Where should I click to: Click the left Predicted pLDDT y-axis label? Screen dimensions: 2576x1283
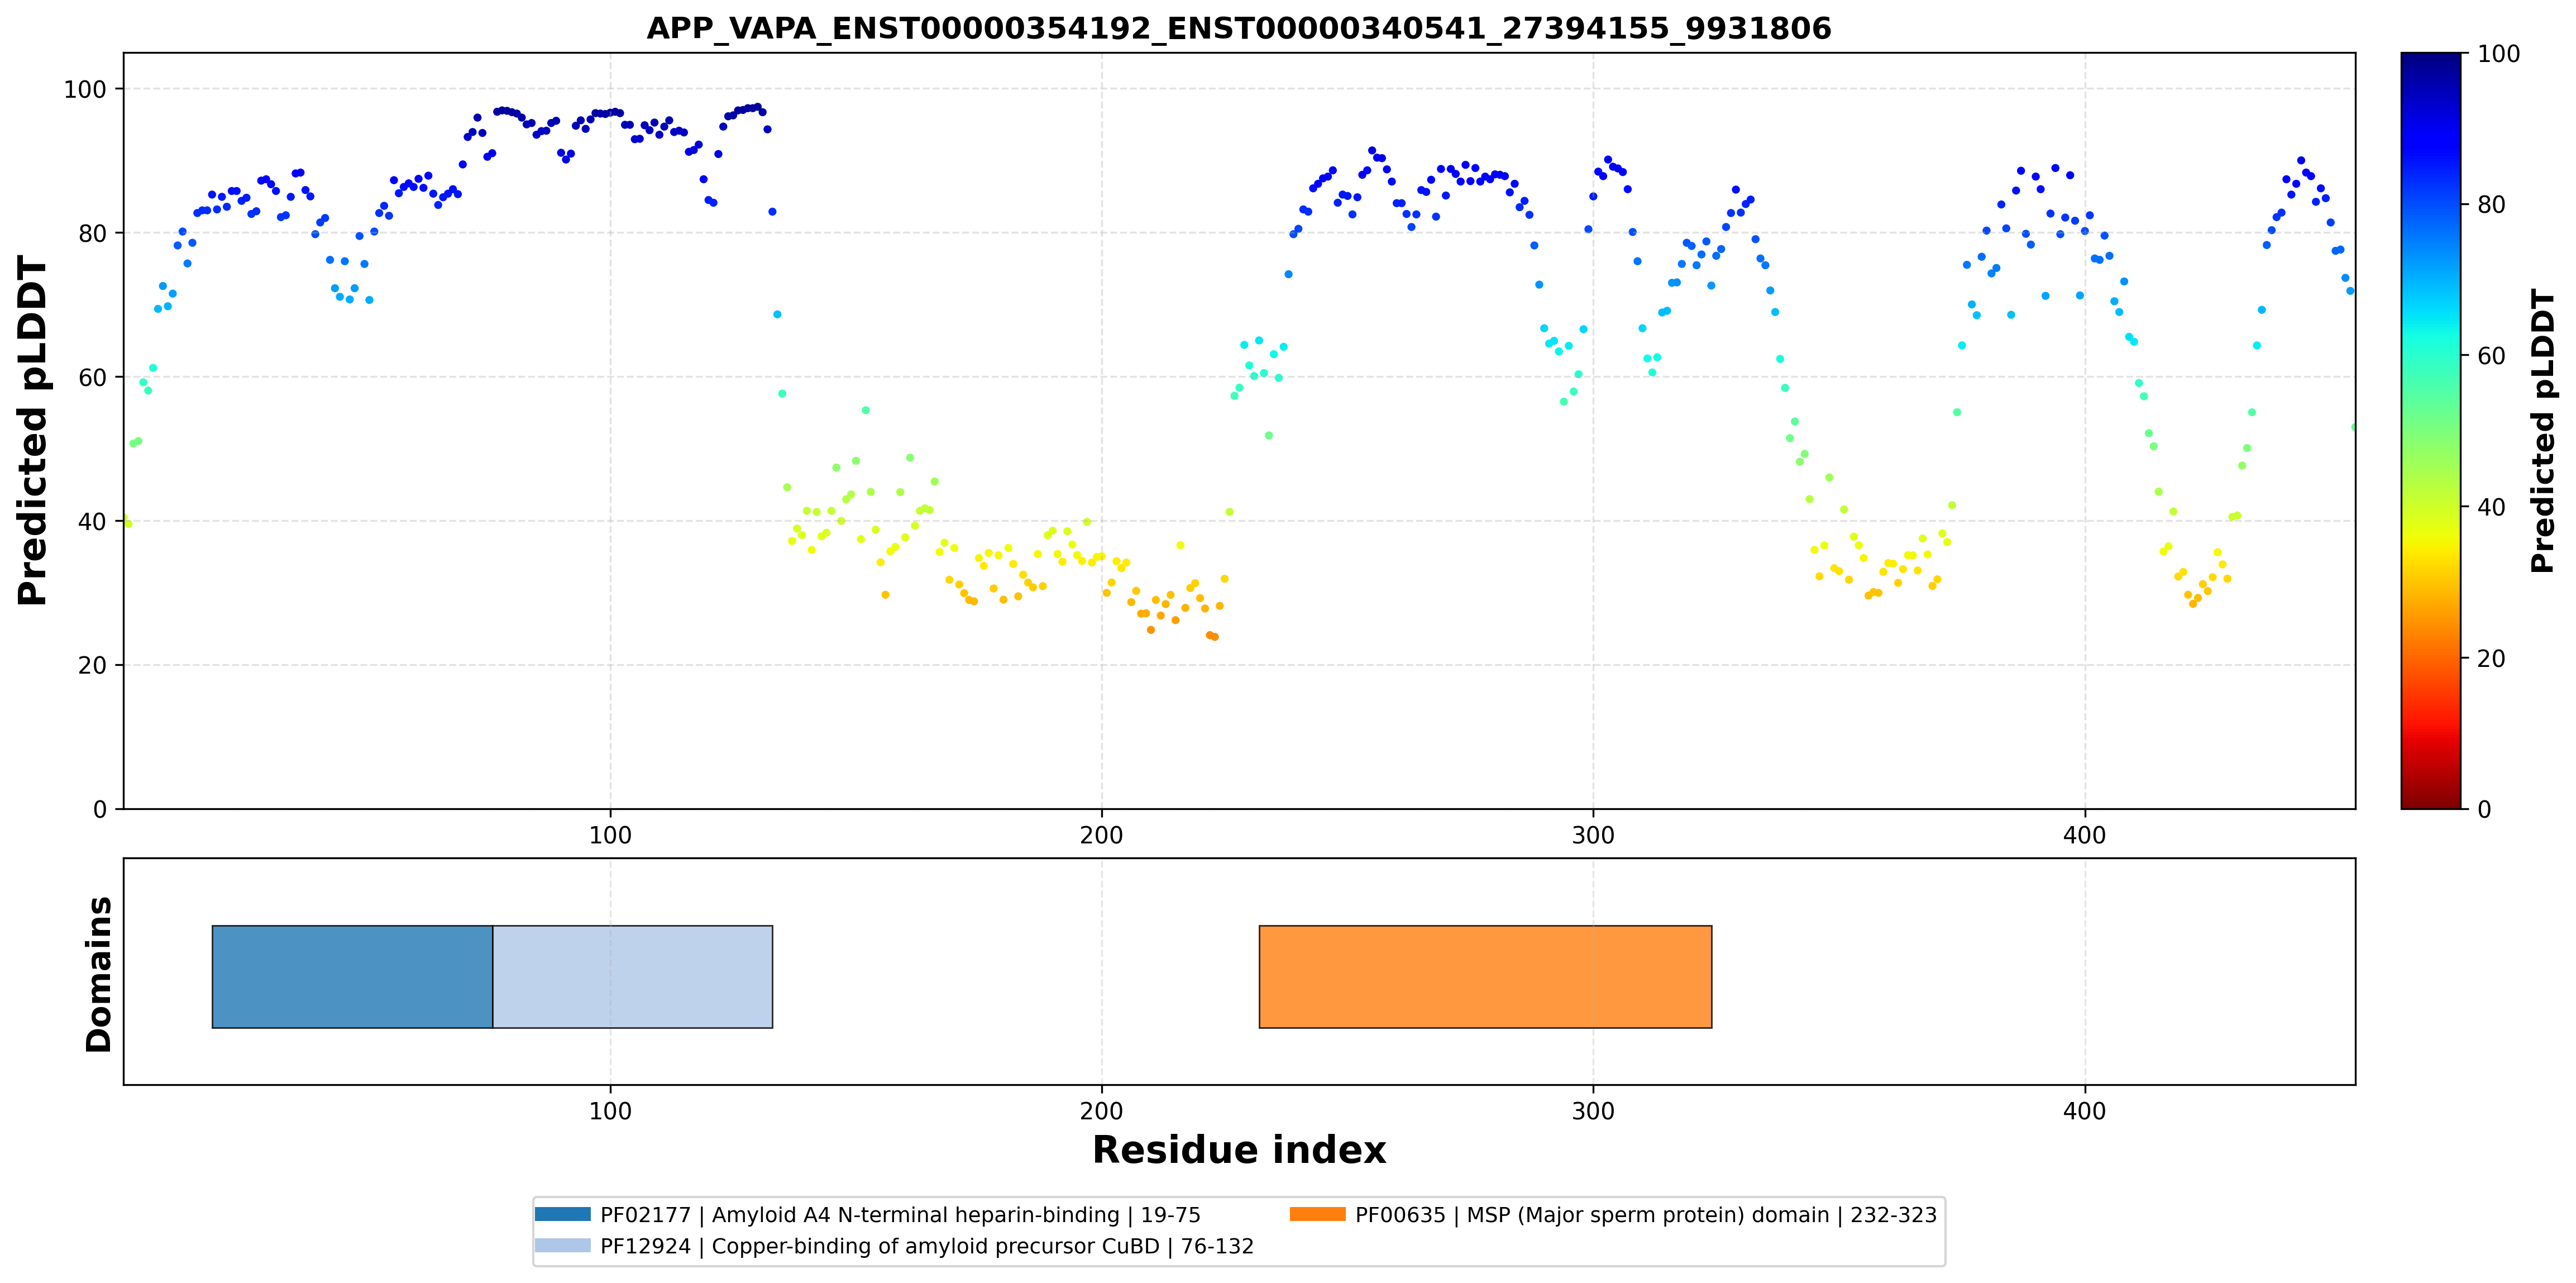tap(33, 431)
